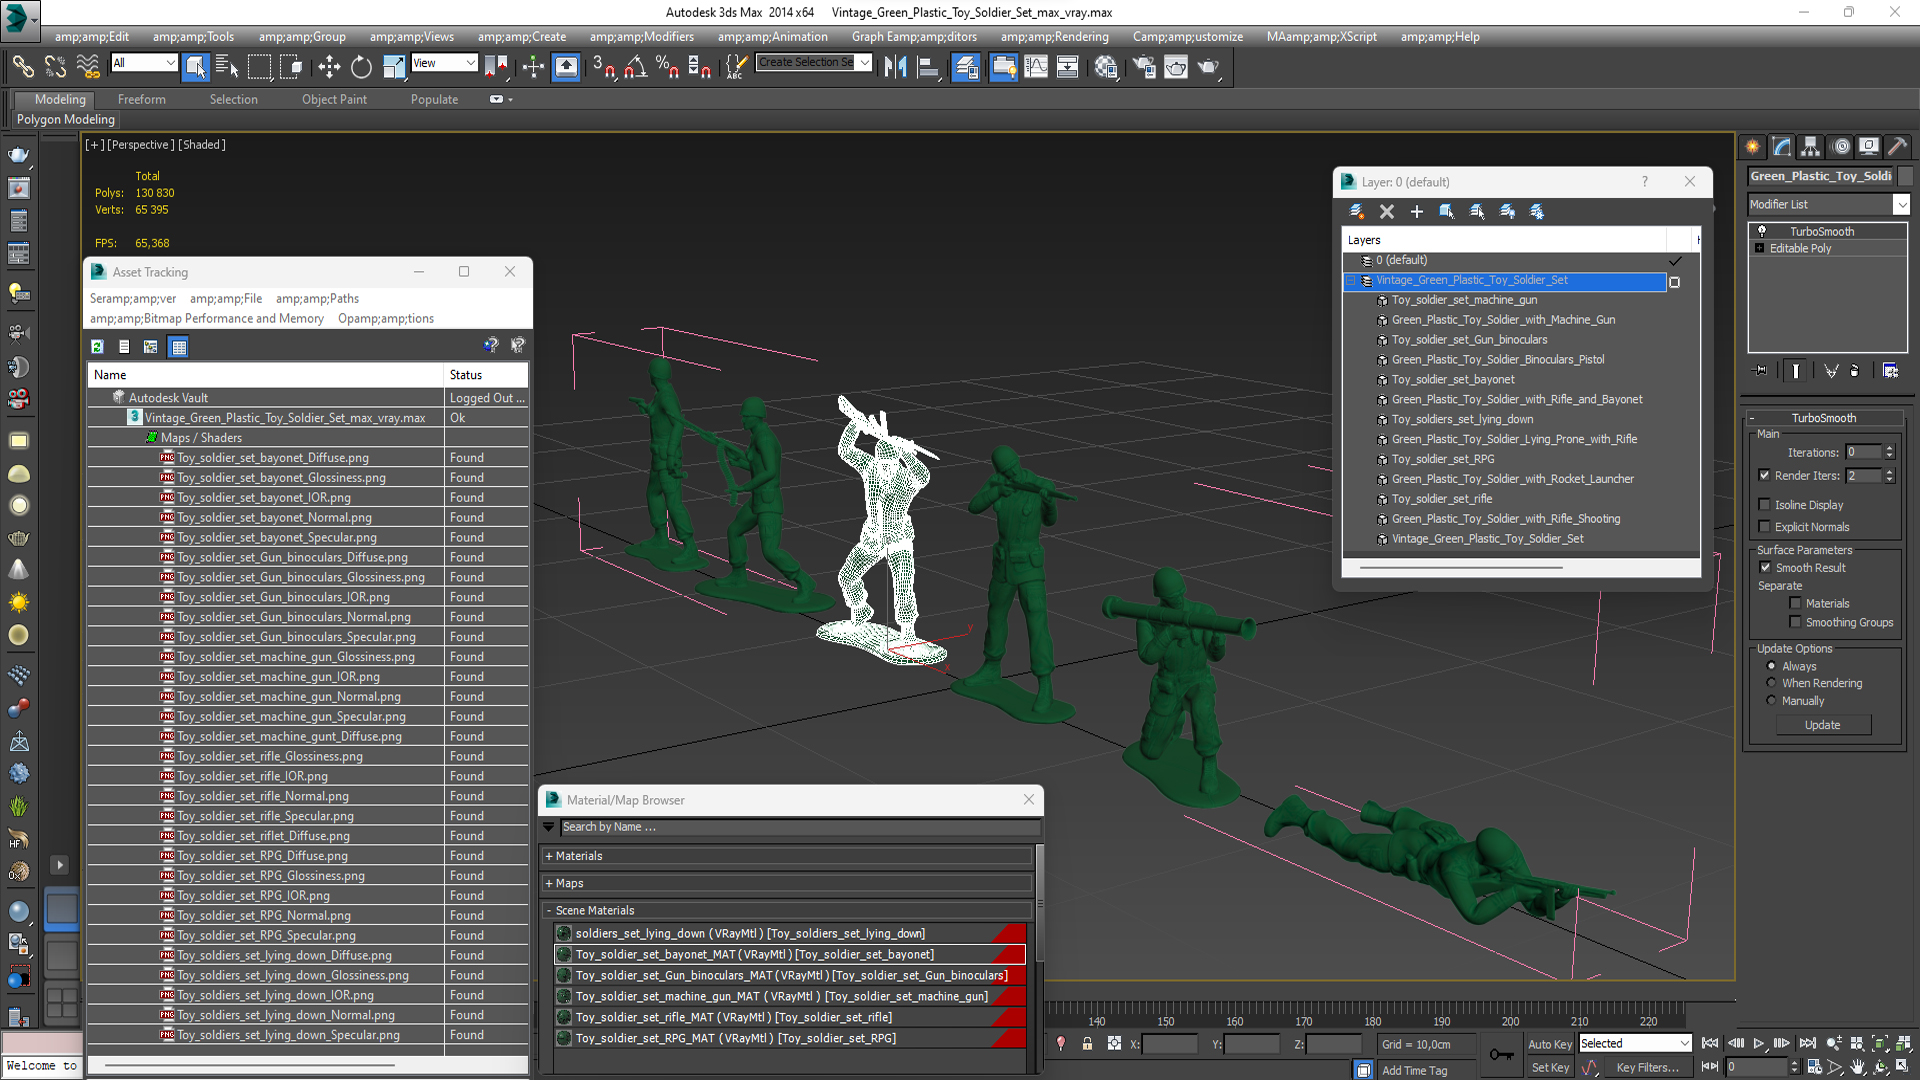Open Display panel tab icon
Image resolution: width=1920 pixels, height=1080 pixels.
[x=1868, y=146]
